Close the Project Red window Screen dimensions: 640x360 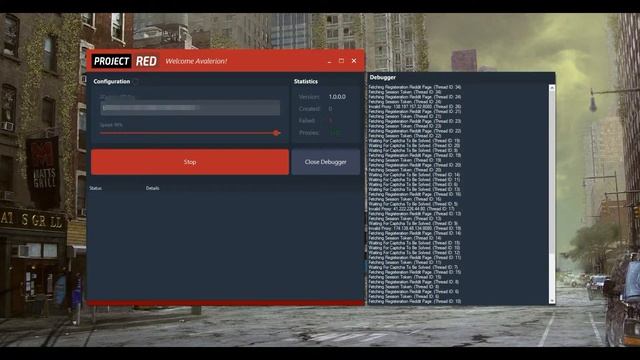(354, 61)
